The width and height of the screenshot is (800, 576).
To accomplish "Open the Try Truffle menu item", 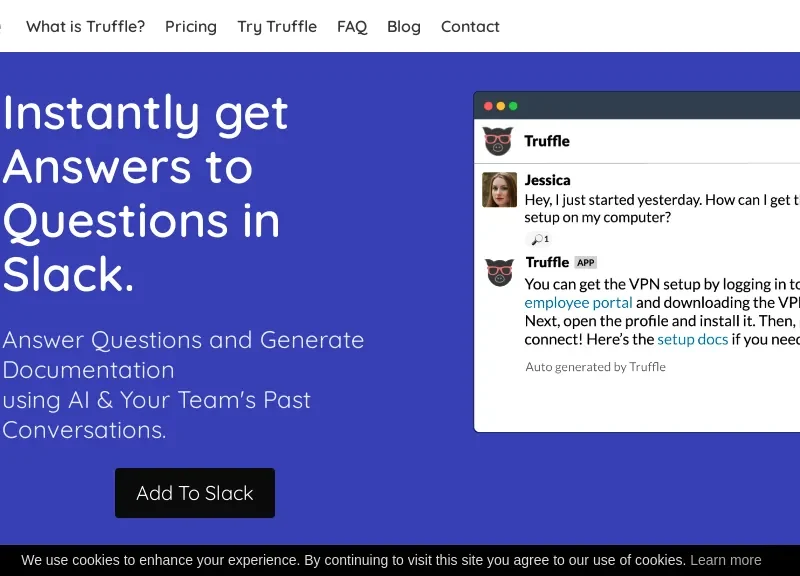I will 277,27.
